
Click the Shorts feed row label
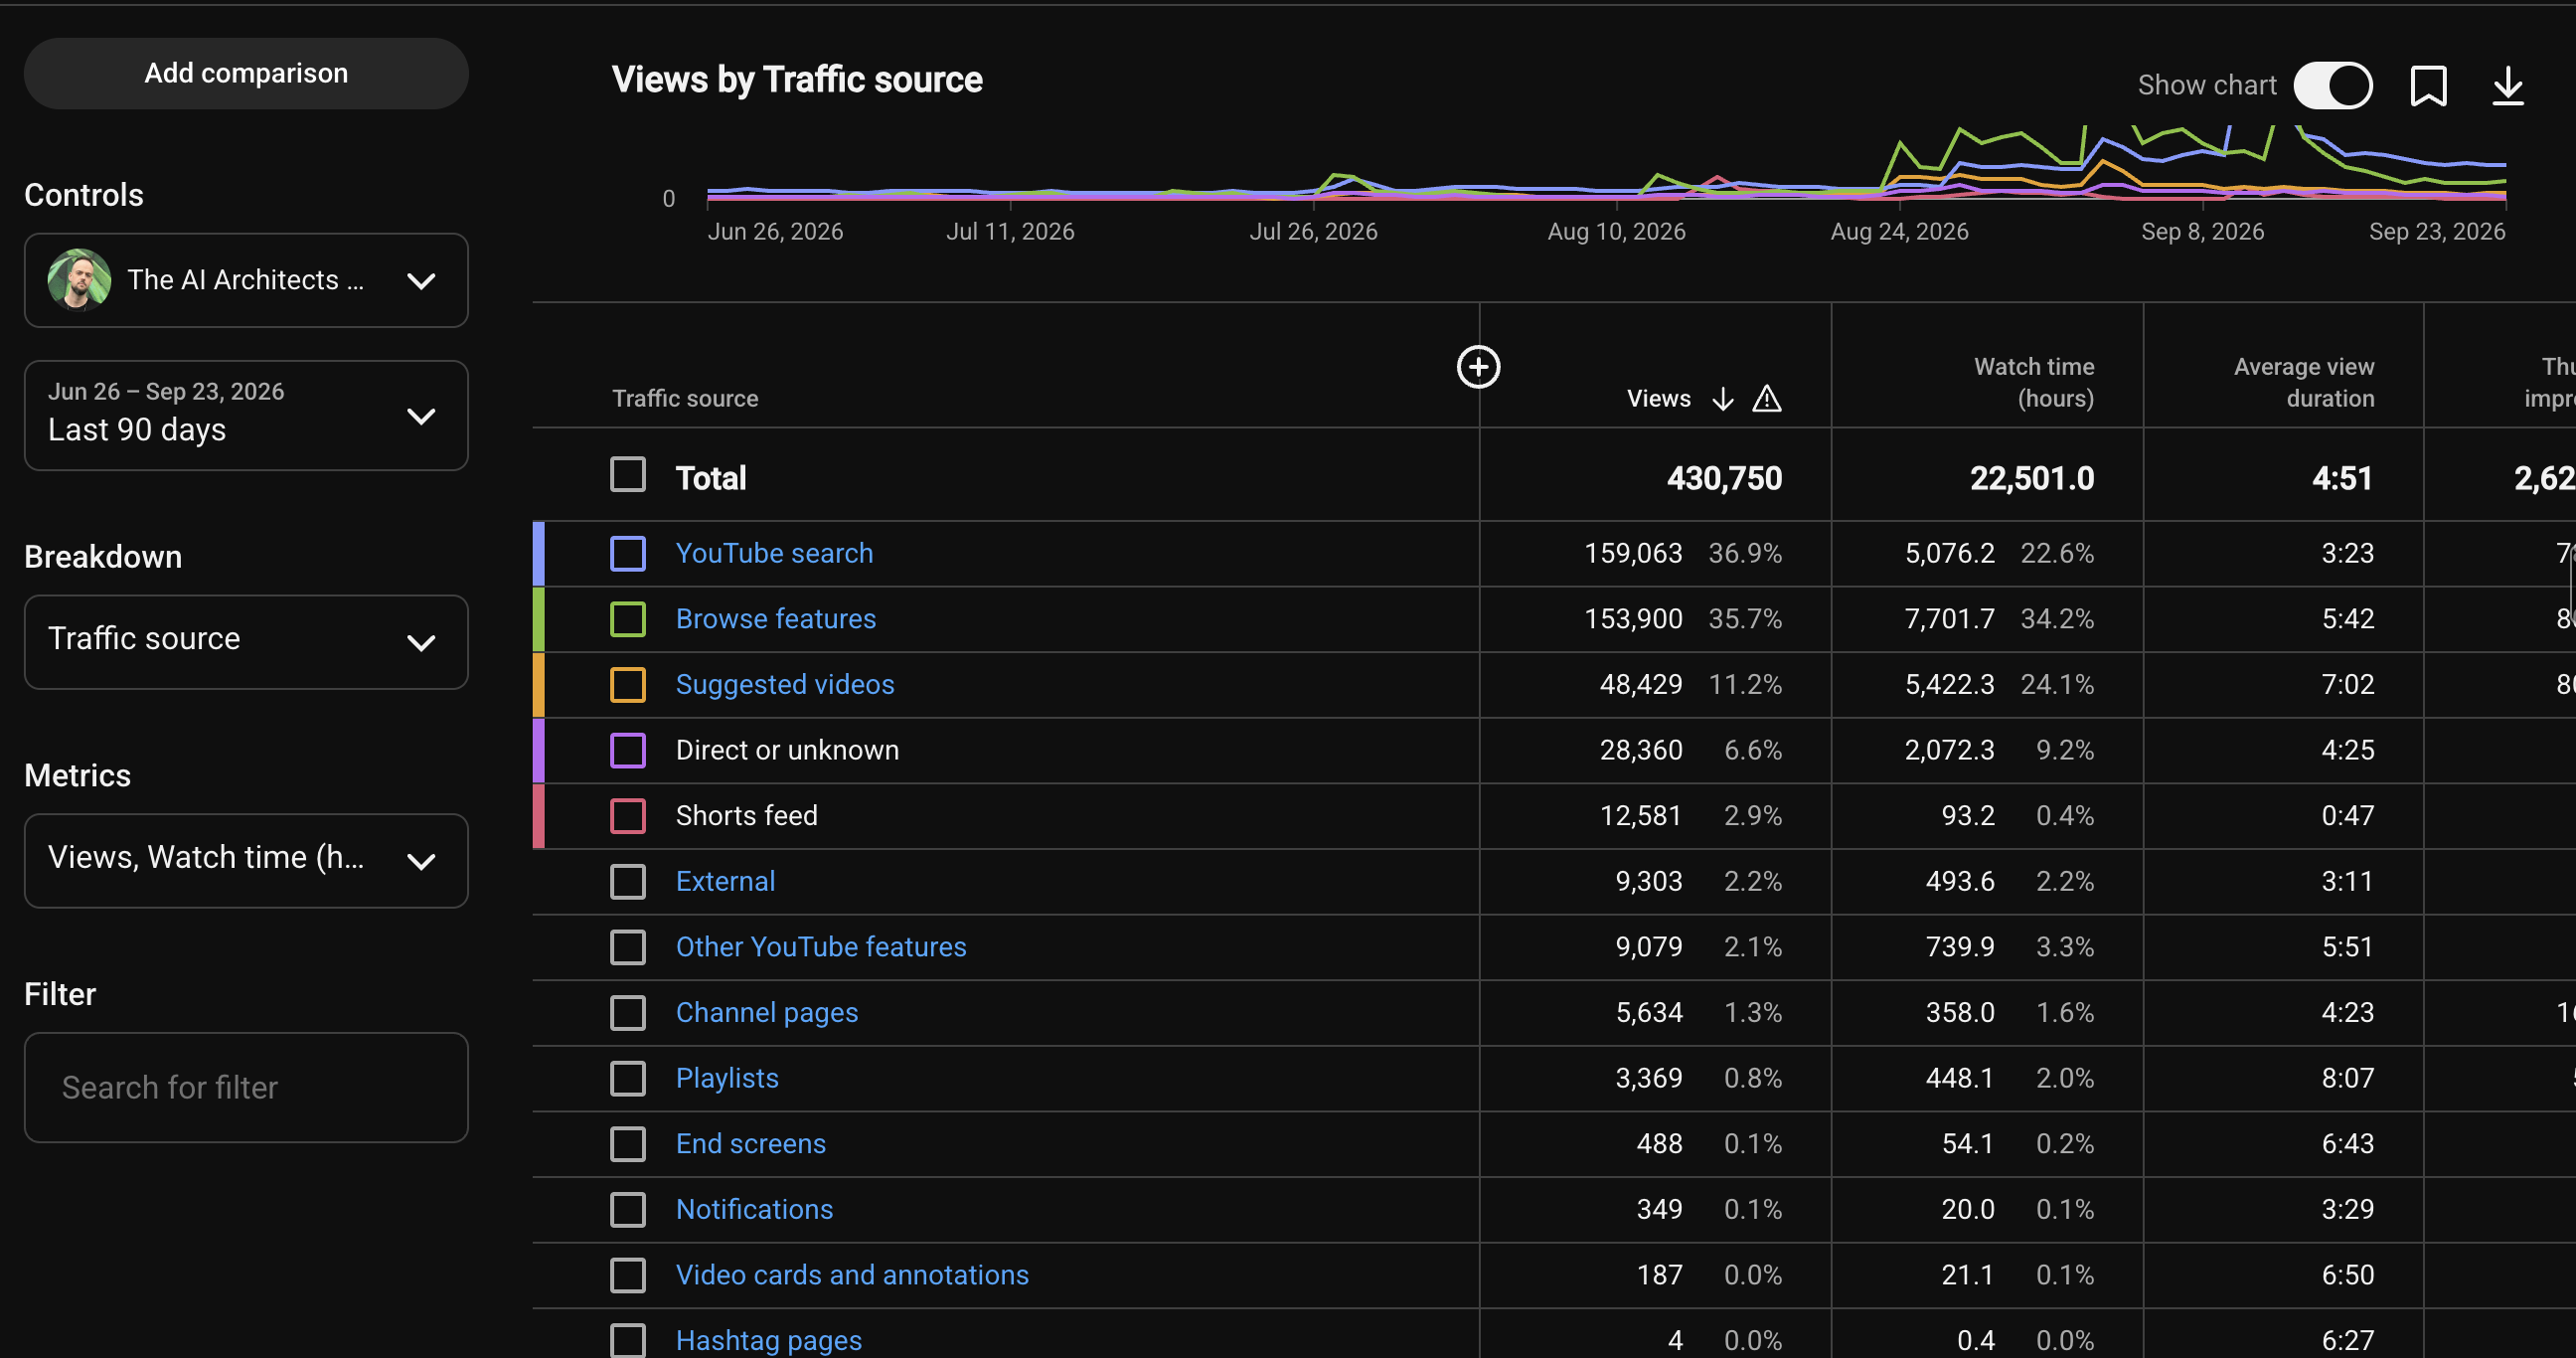746,816
